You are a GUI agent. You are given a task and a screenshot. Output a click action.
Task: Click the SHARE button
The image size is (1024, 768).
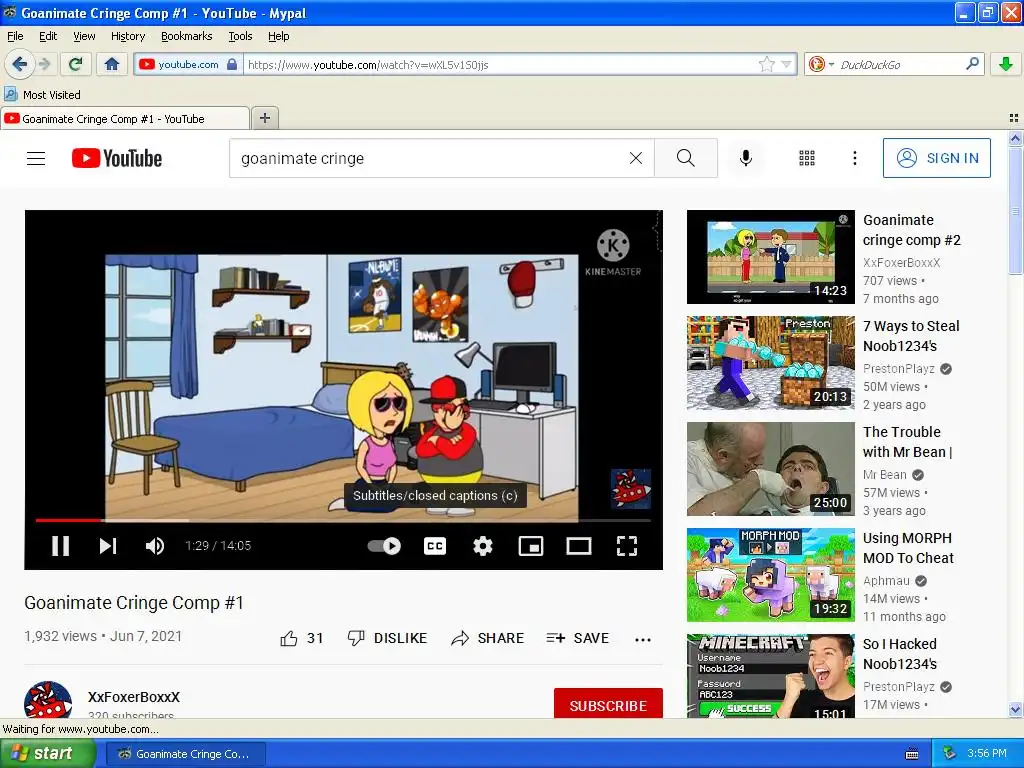(488, 638)
